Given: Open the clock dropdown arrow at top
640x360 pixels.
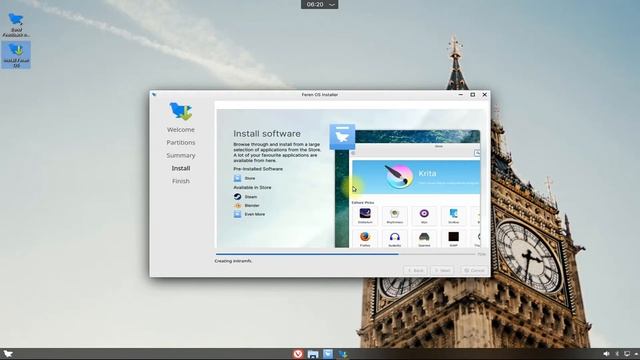Looking at the screenshot, I should (332, 4).
